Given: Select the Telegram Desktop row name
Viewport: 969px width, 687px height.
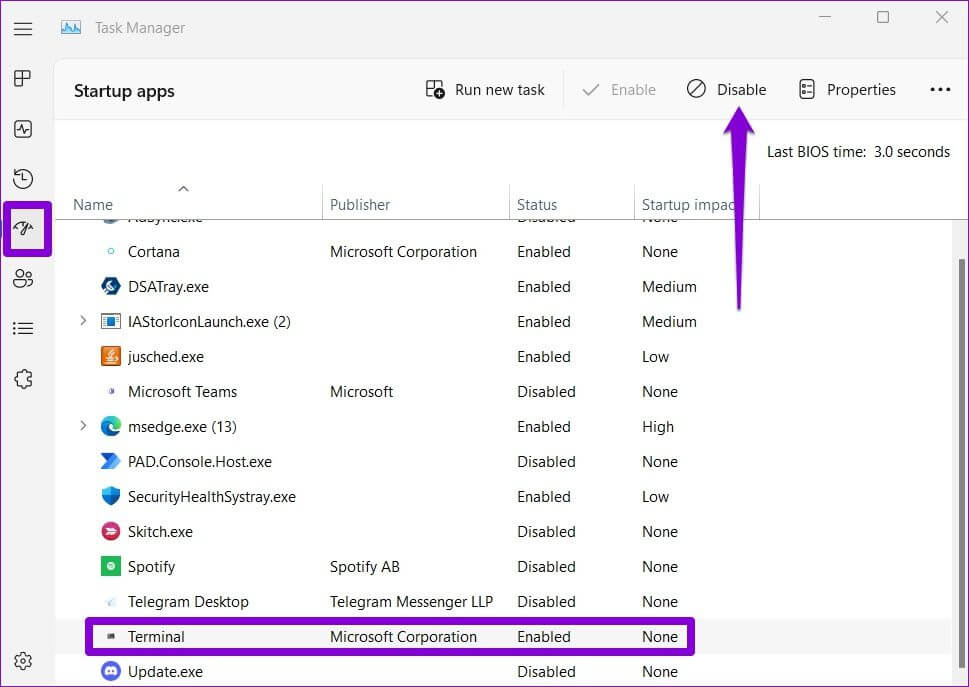Looking at the screenshot, I should point(188,602).
